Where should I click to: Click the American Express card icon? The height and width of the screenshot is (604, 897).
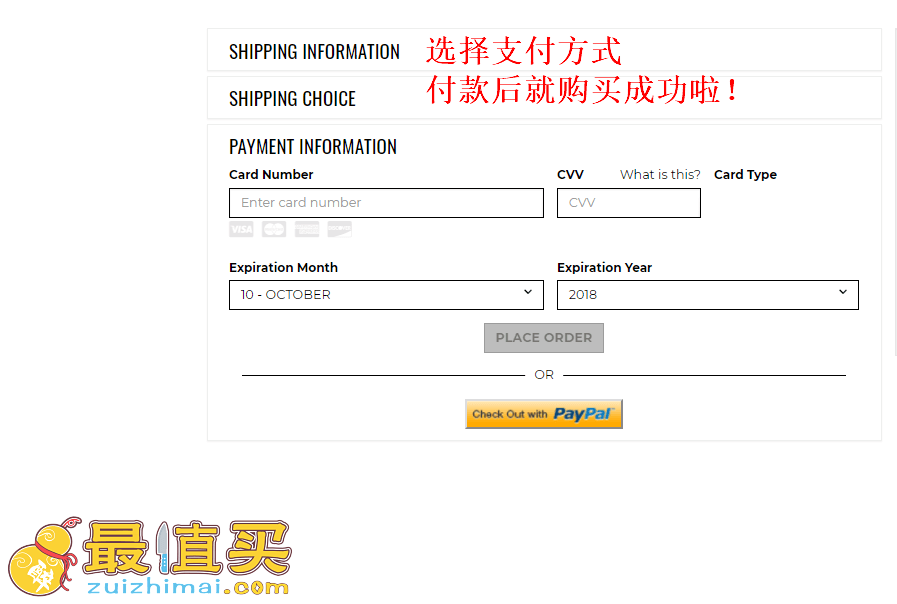[x=307, y=229]
